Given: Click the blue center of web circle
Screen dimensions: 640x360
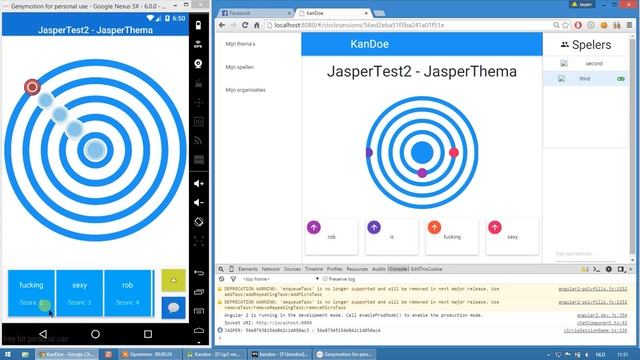Looking at the screenshot, I should pyautogui.click(x=422, y=152).
